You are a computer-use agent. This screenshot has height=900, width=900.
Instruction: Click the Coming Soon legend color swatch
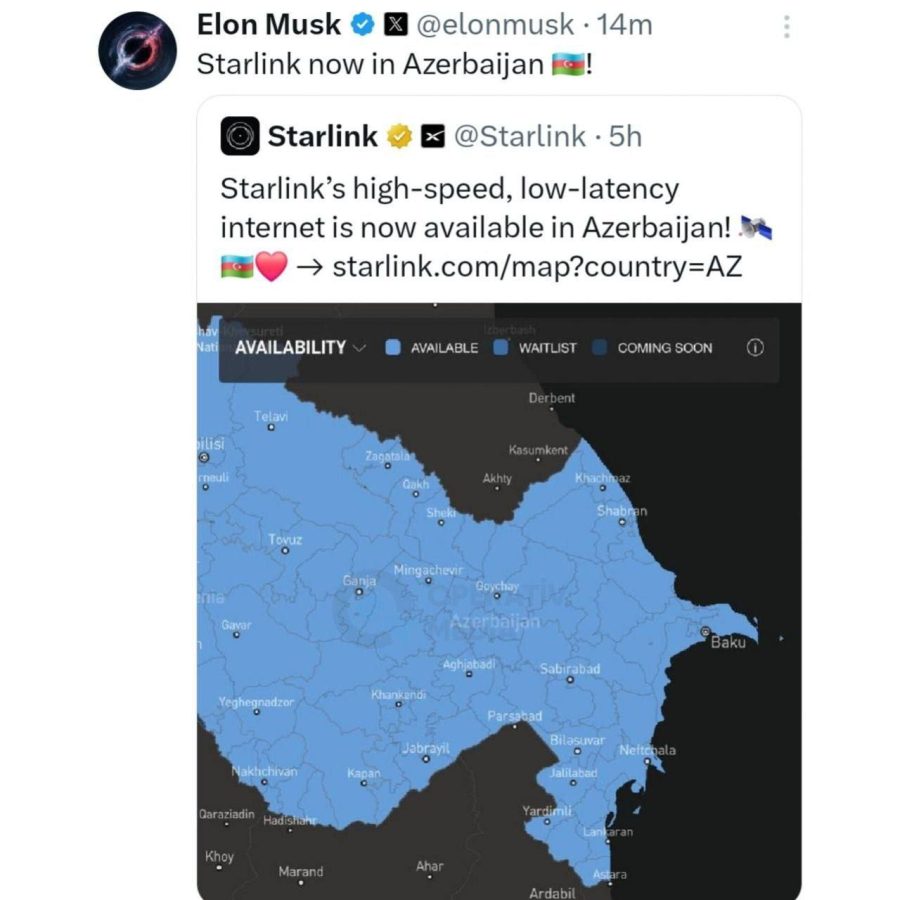600,348
